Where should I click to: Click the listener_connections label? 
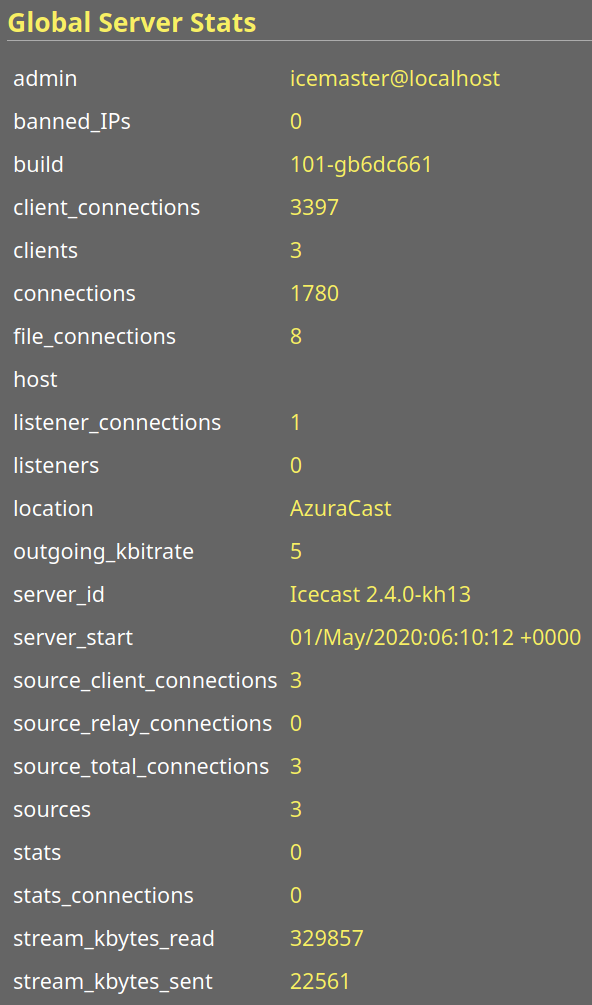coord(117,422)
